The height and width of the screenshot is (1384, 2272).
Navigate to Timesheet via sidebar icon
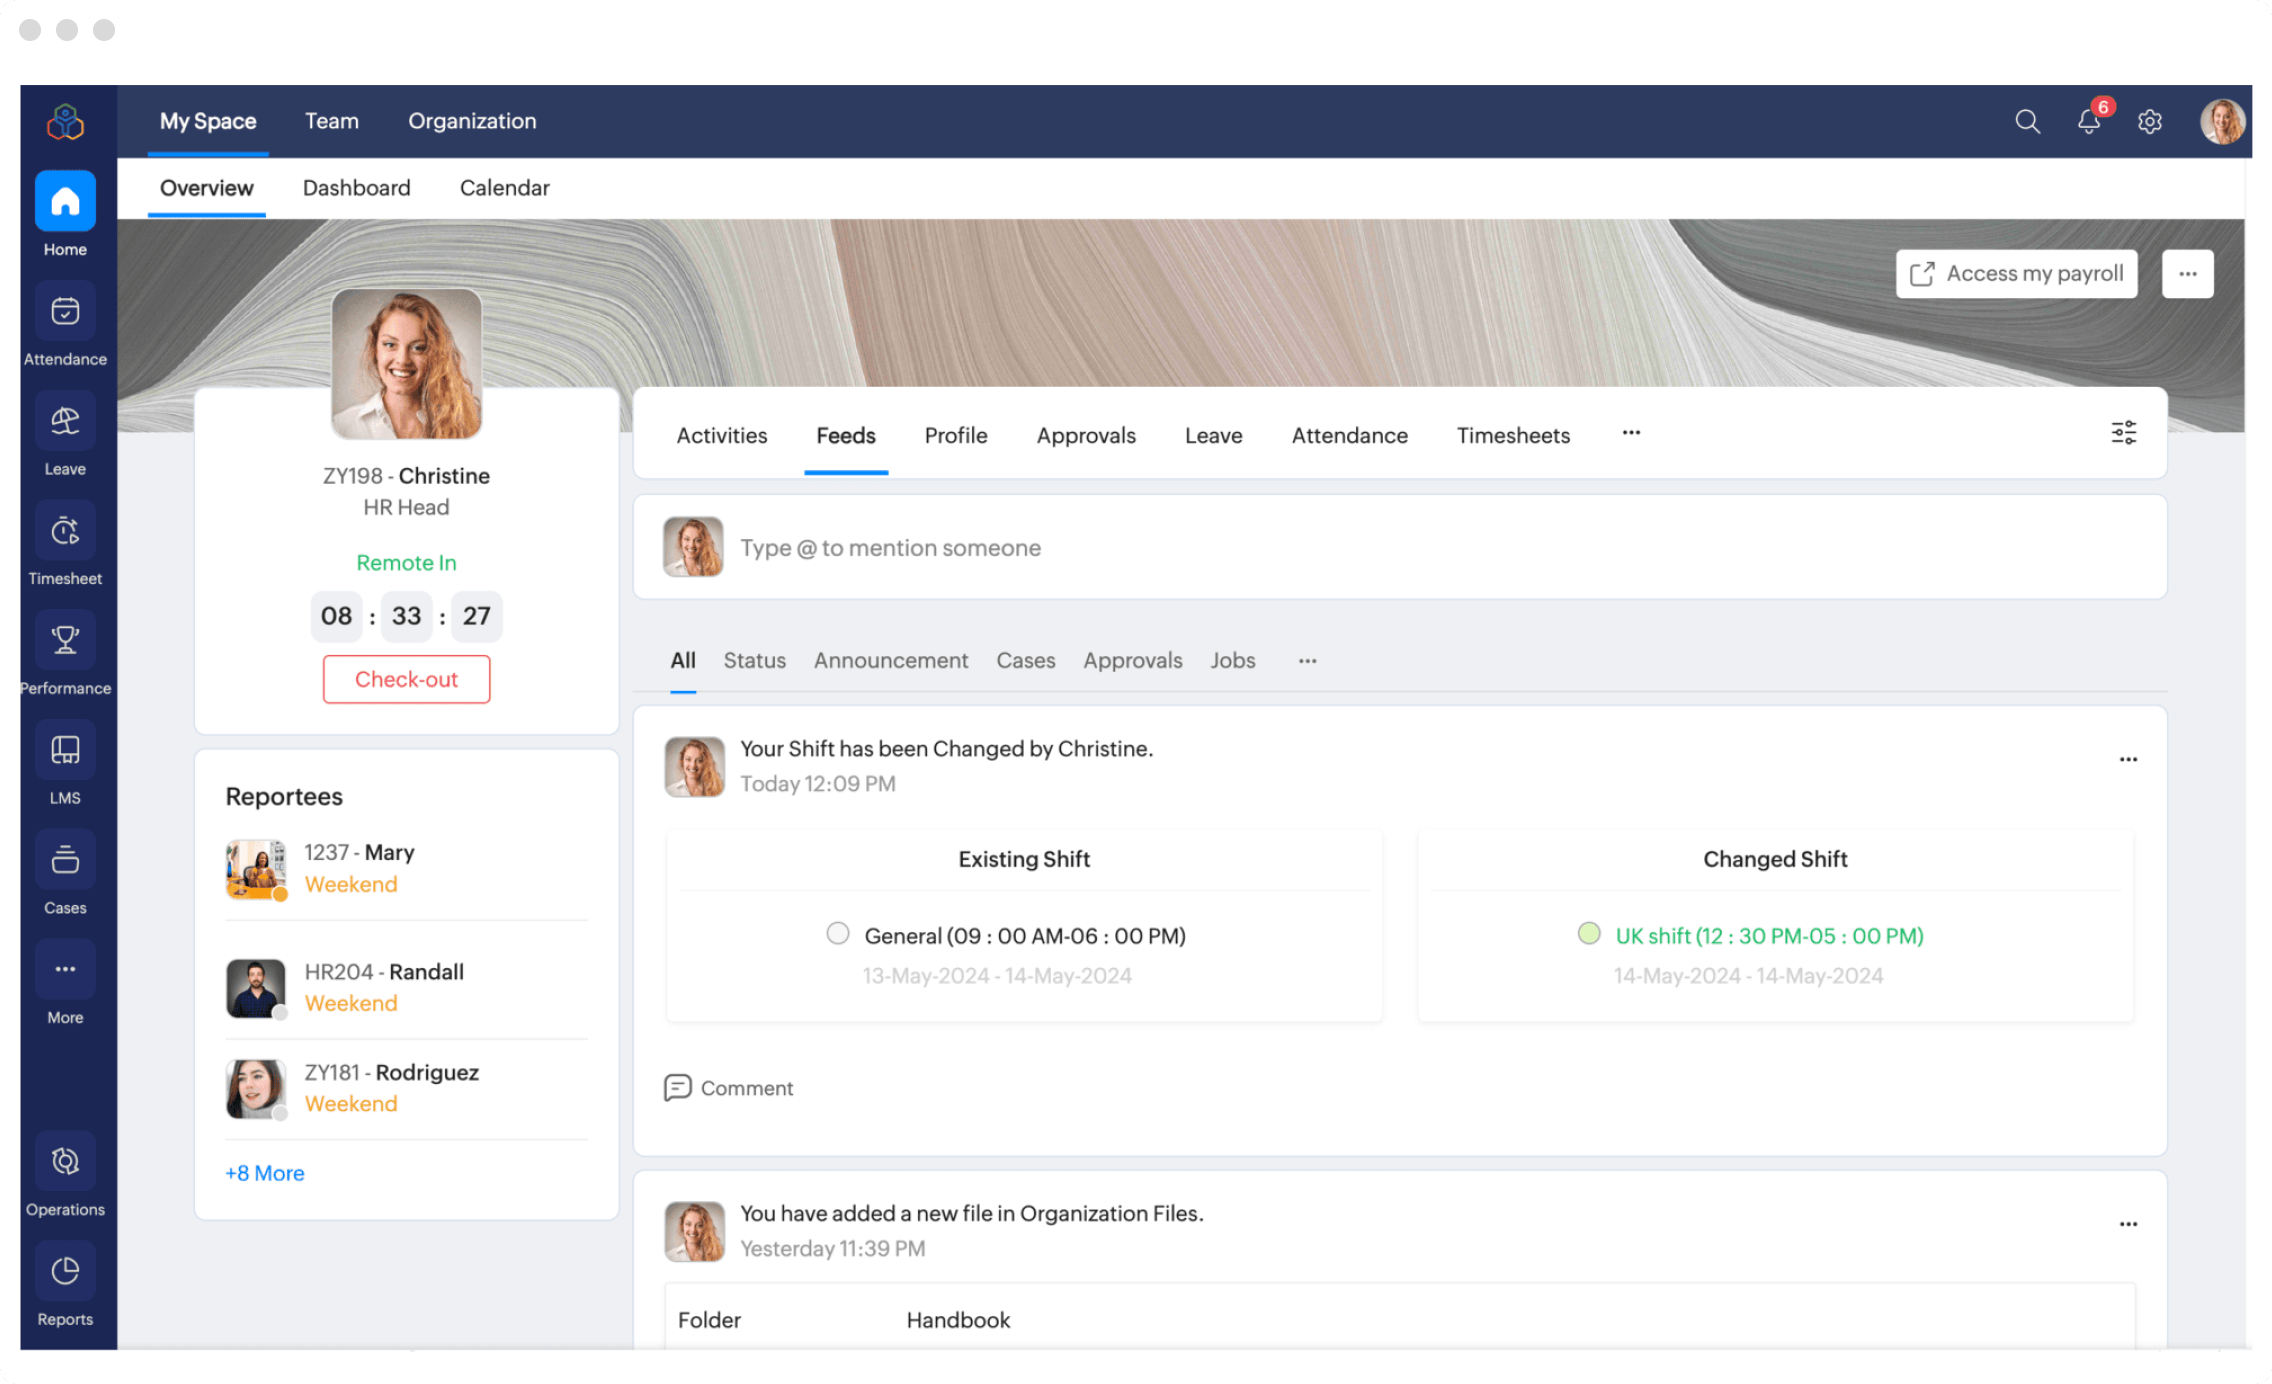65,547
